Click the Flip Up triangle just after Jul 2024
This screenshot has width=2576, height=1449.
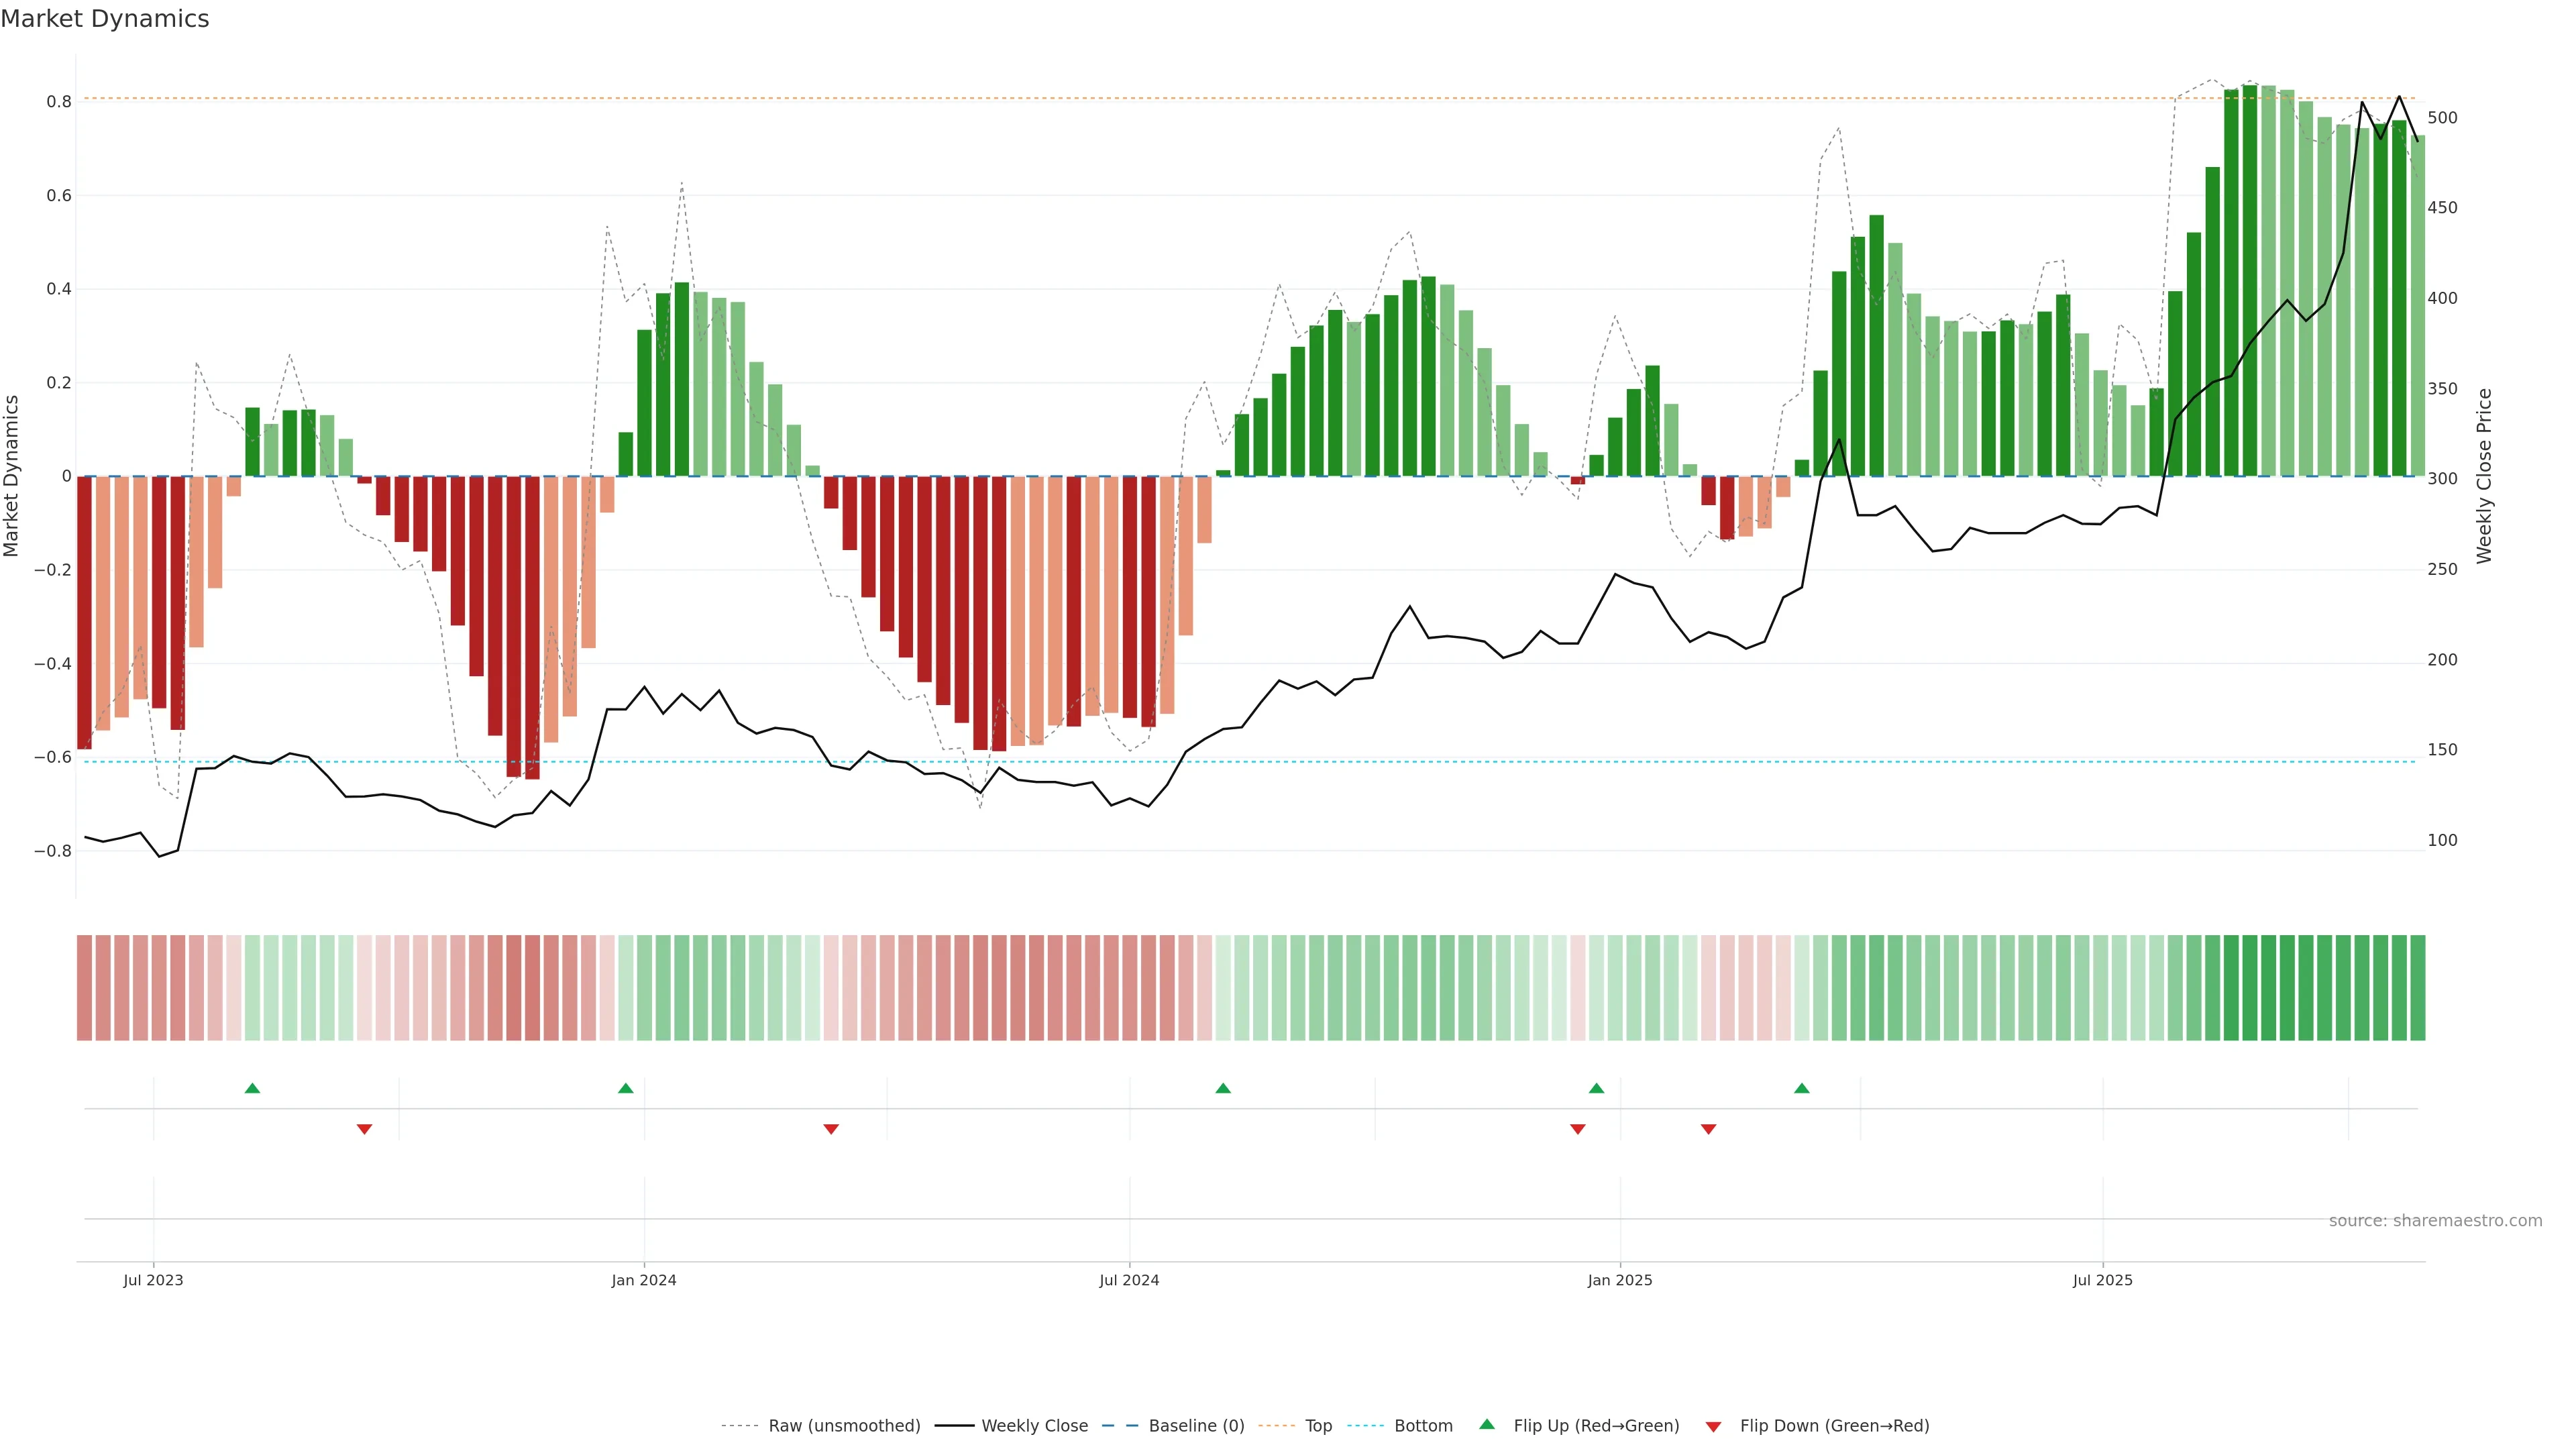(1222, 1088)
